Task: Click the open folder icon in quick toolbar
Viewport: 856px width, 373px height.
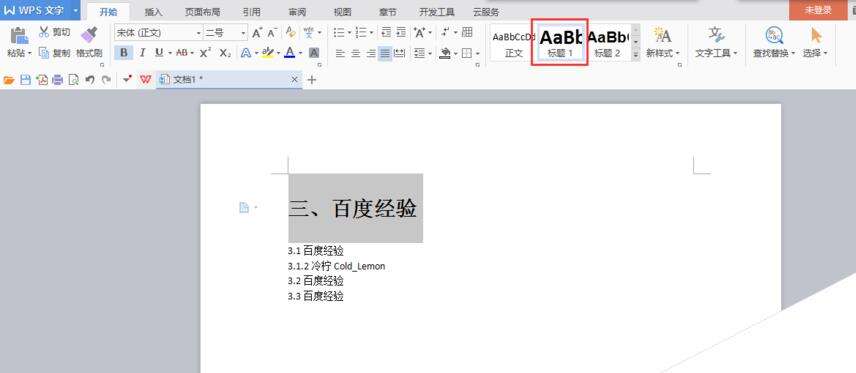Action: click(9, 80)
